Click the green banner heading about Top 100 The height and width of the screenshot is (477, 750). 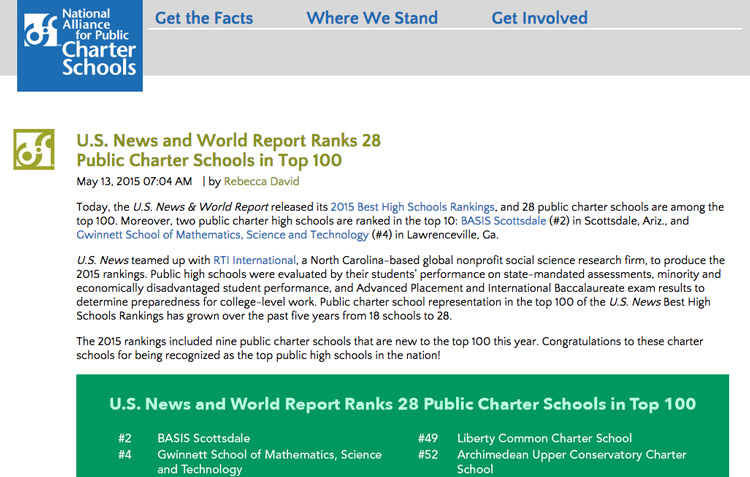tap(402, 404)
